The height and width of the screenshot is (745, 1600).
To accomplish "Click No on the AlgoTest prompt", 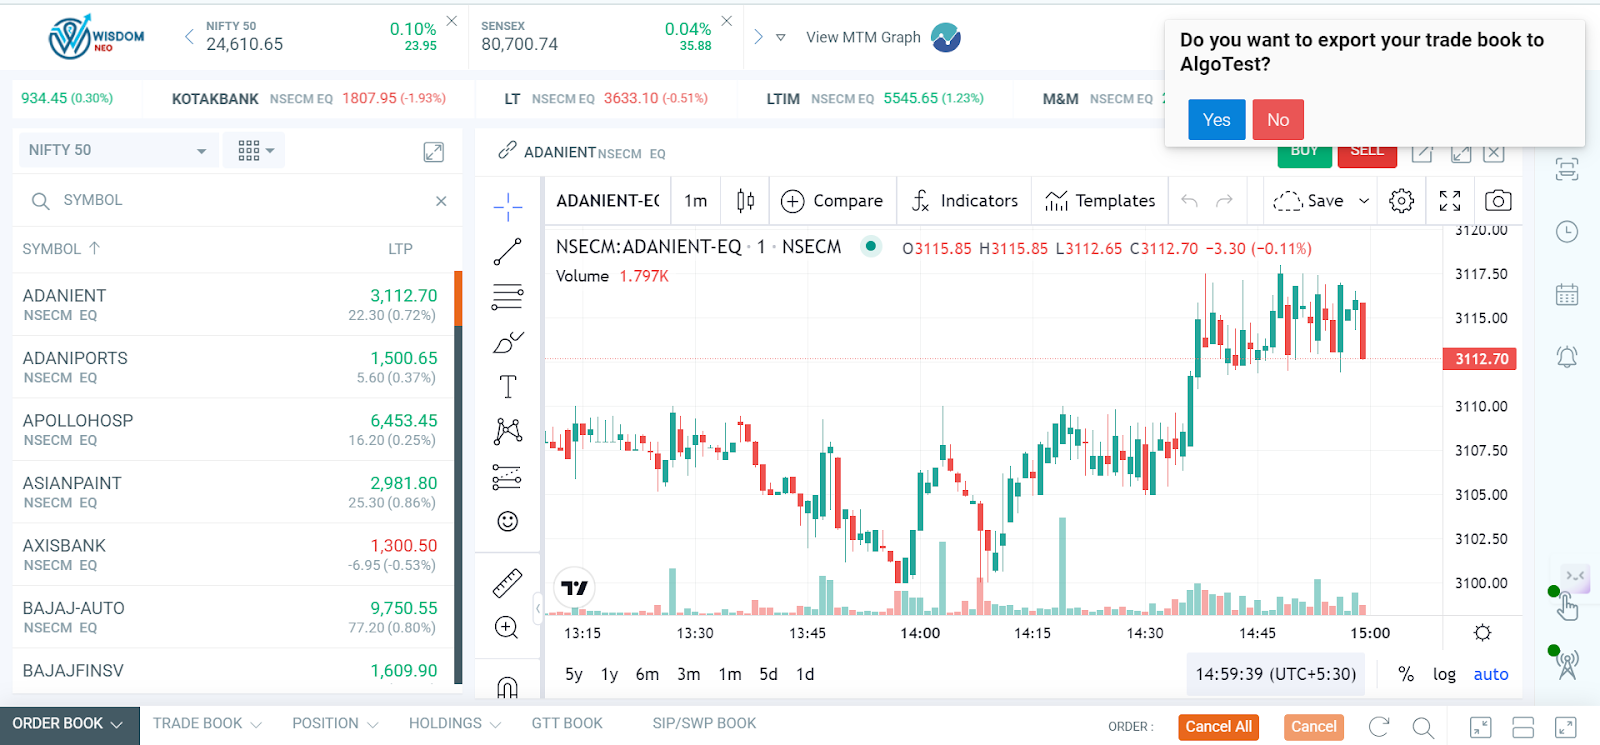I will [1278, 120].
